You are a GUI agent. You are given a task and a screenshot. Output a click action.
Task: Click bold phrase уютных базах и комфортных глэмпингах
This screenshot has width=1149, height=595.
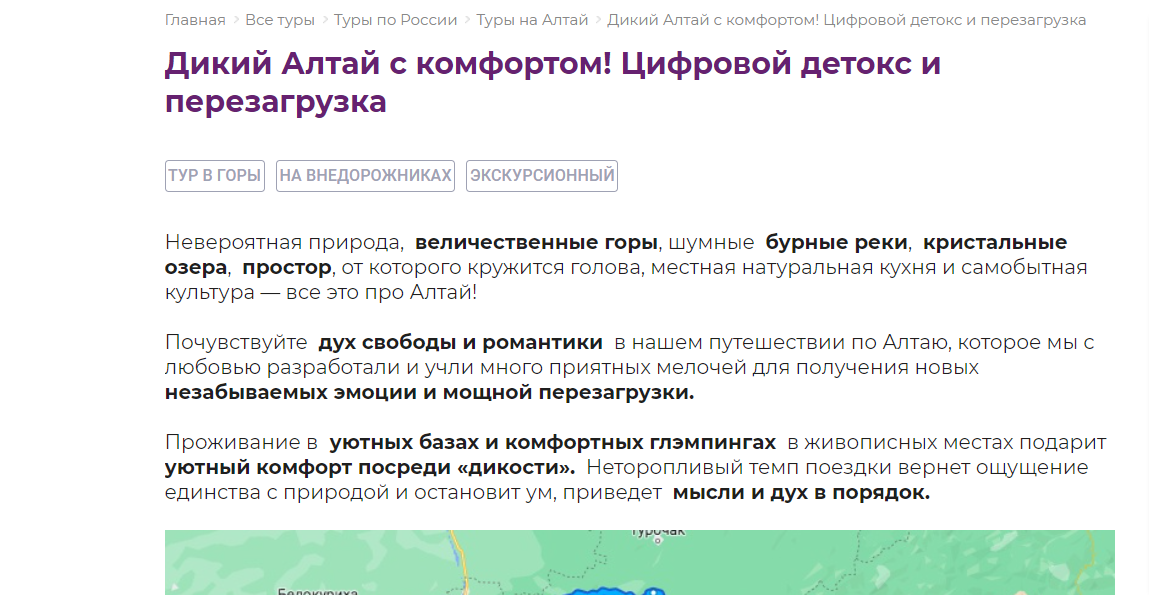[x=552, y=443]
